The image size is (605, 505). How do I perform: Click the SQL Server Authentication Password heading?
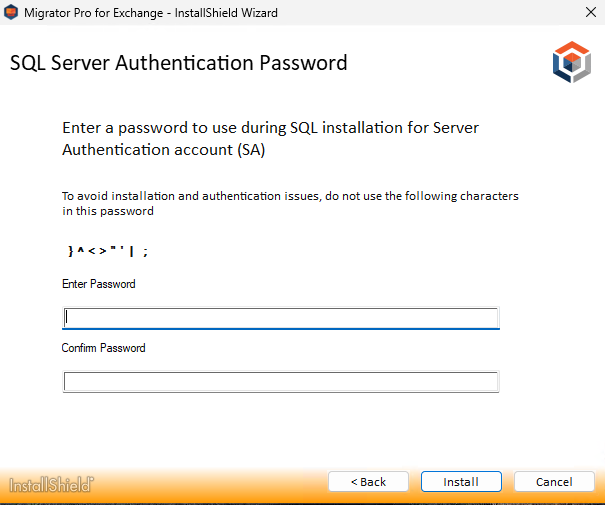(179, 63)
